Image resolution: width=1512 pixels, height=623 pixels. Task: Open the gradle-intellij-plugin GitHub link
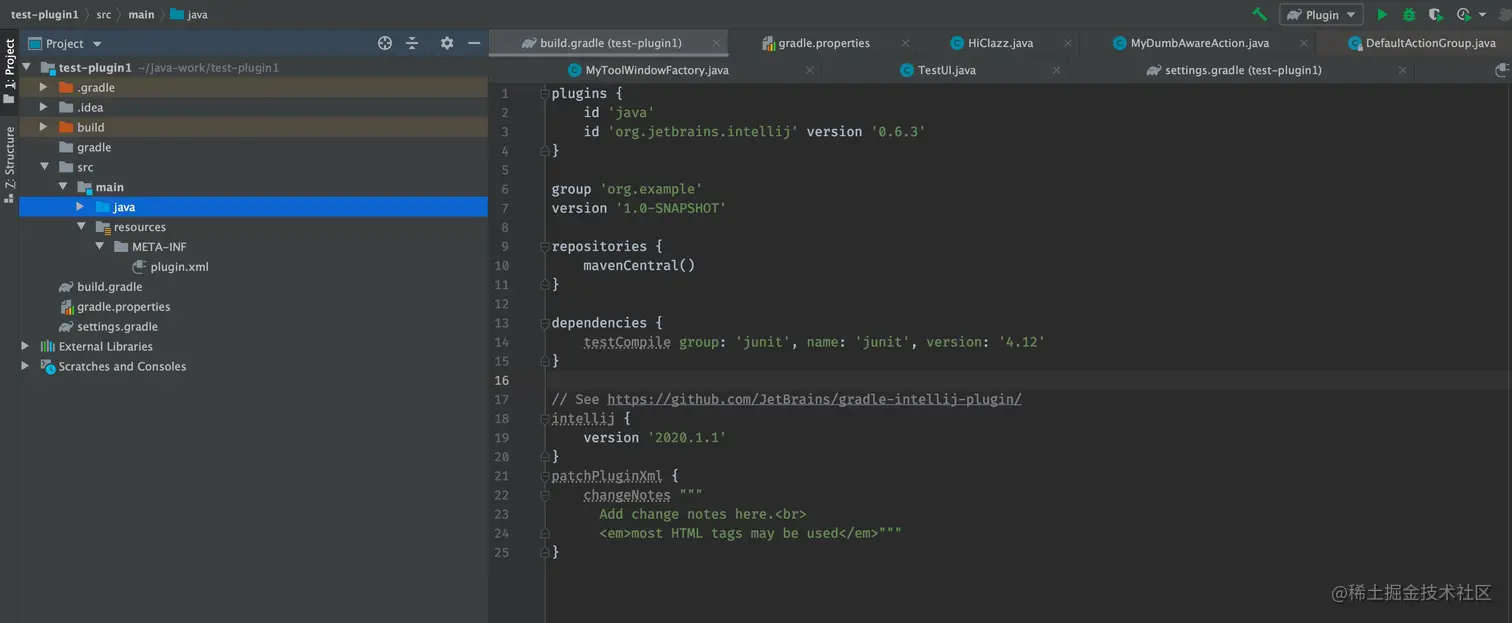pos(814,399)
